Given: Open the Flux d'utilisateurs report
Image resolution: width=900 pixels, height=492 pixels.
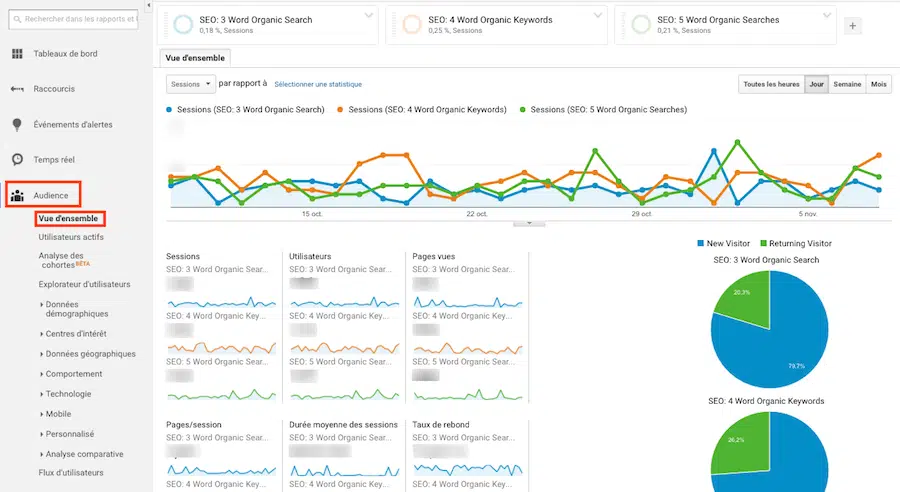Looking at the screenshot, I should click(x=70, y=472).
